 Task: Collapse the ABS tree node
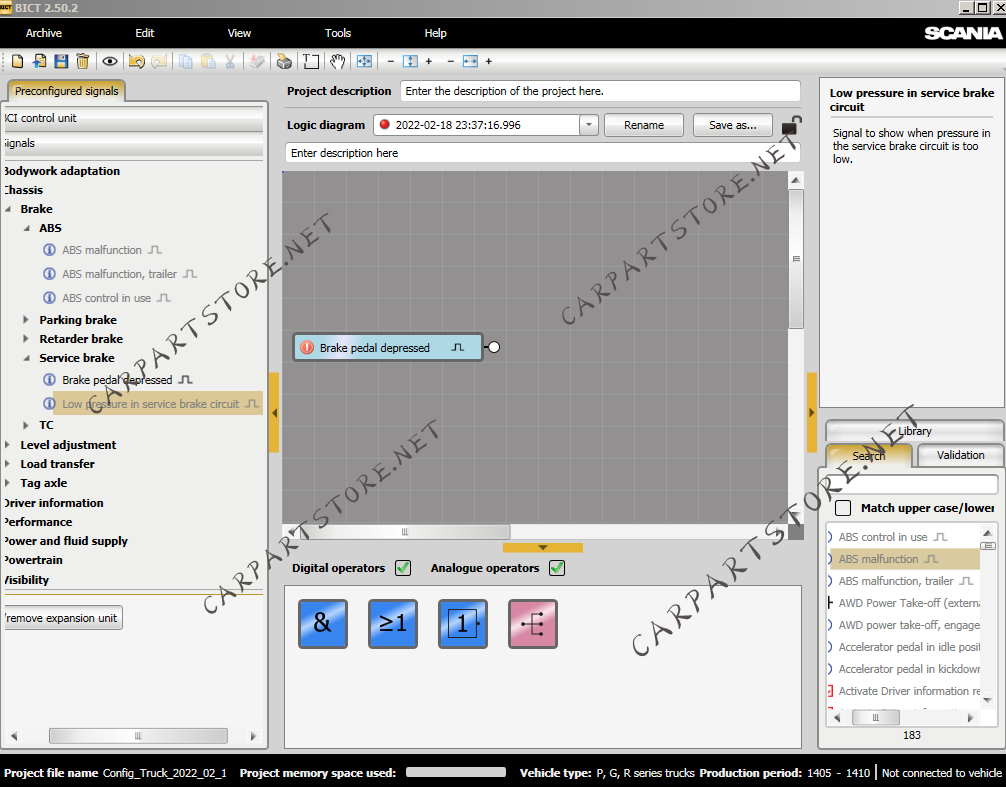tap(27, 228)
